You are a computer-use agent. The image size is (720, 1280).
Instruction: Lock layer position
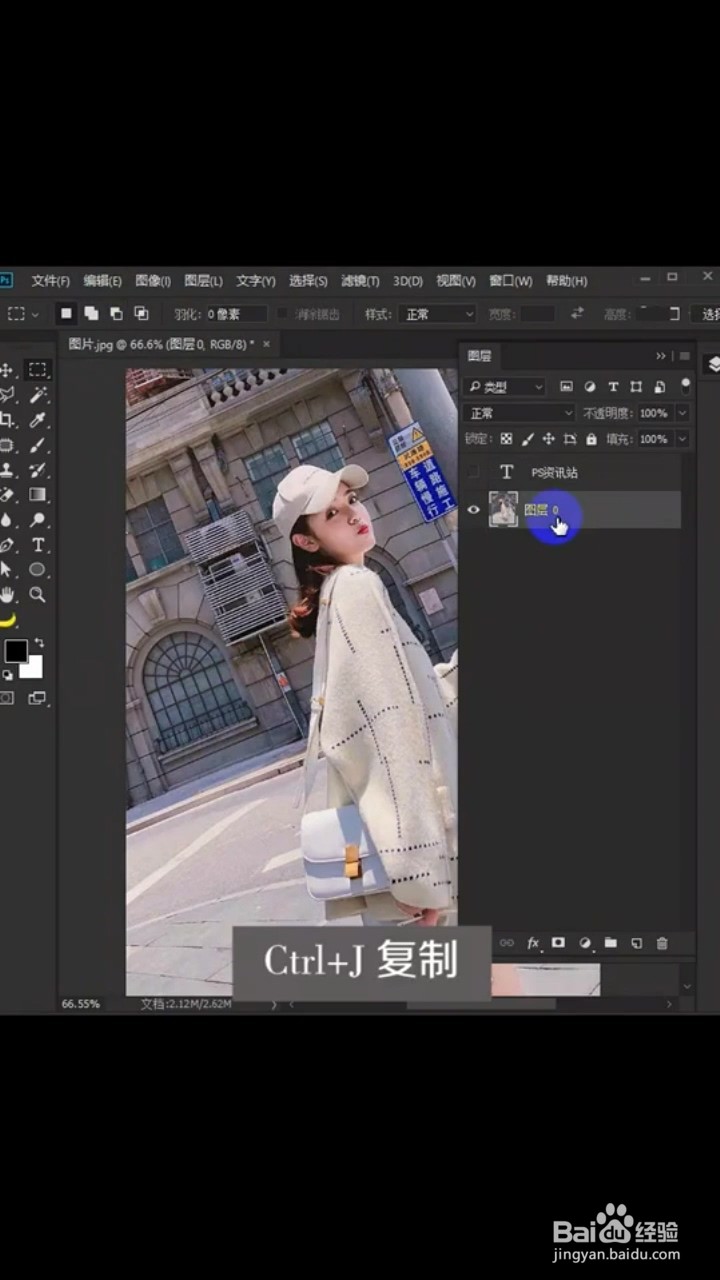549,439
